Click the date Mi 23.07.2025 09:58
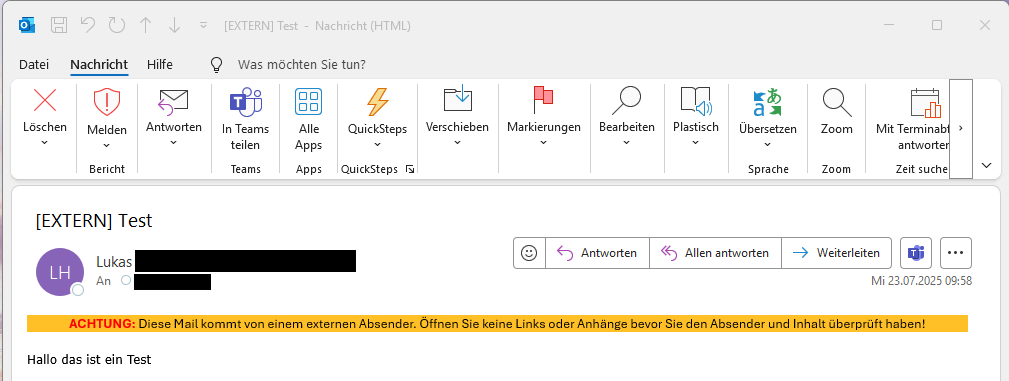 tap(921, 281)
